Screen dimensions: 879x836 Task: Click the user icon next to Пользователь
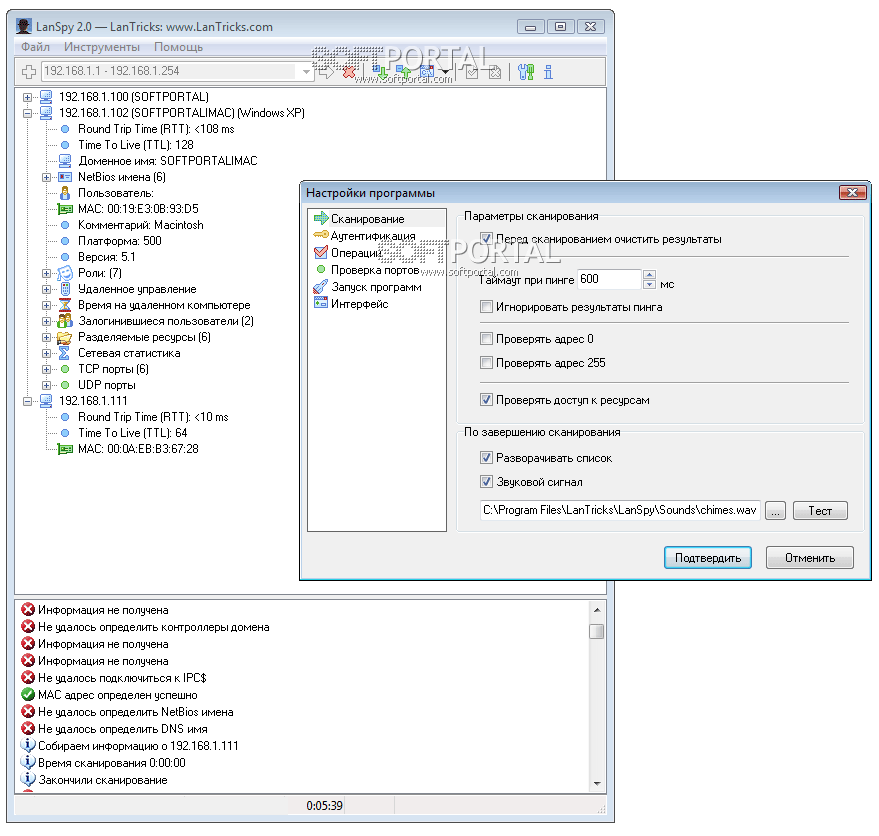pyautogui.click(x=65, y=193)
